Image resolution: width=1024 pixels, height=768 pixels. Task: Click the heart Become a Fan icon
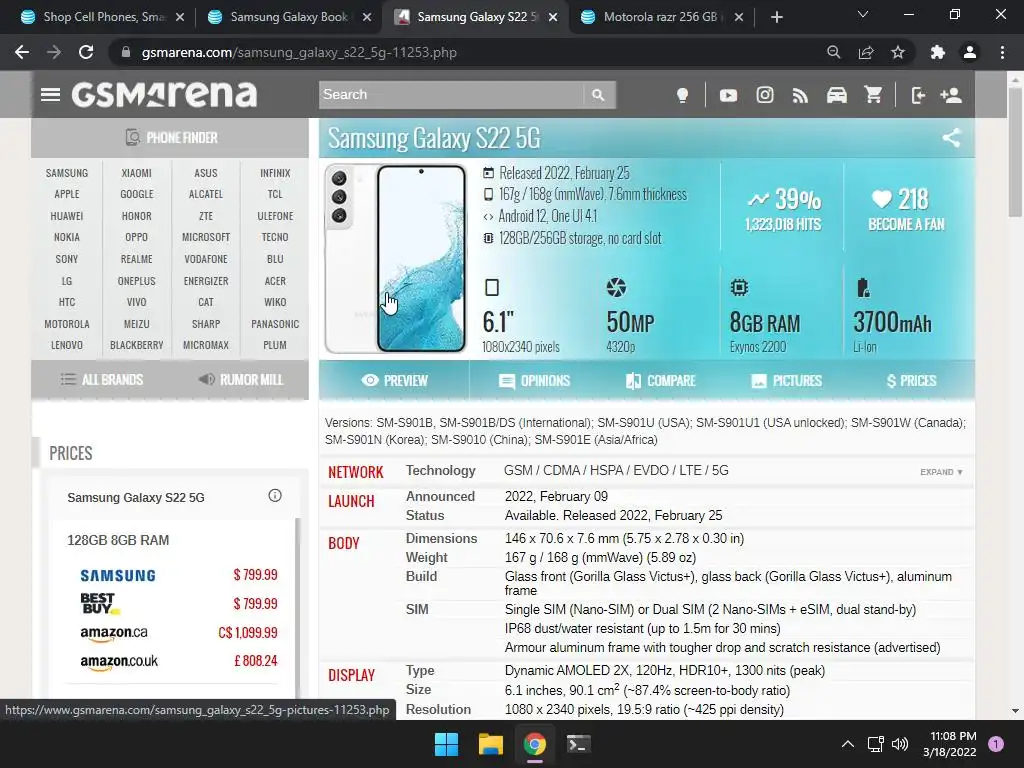coord(882,199)
